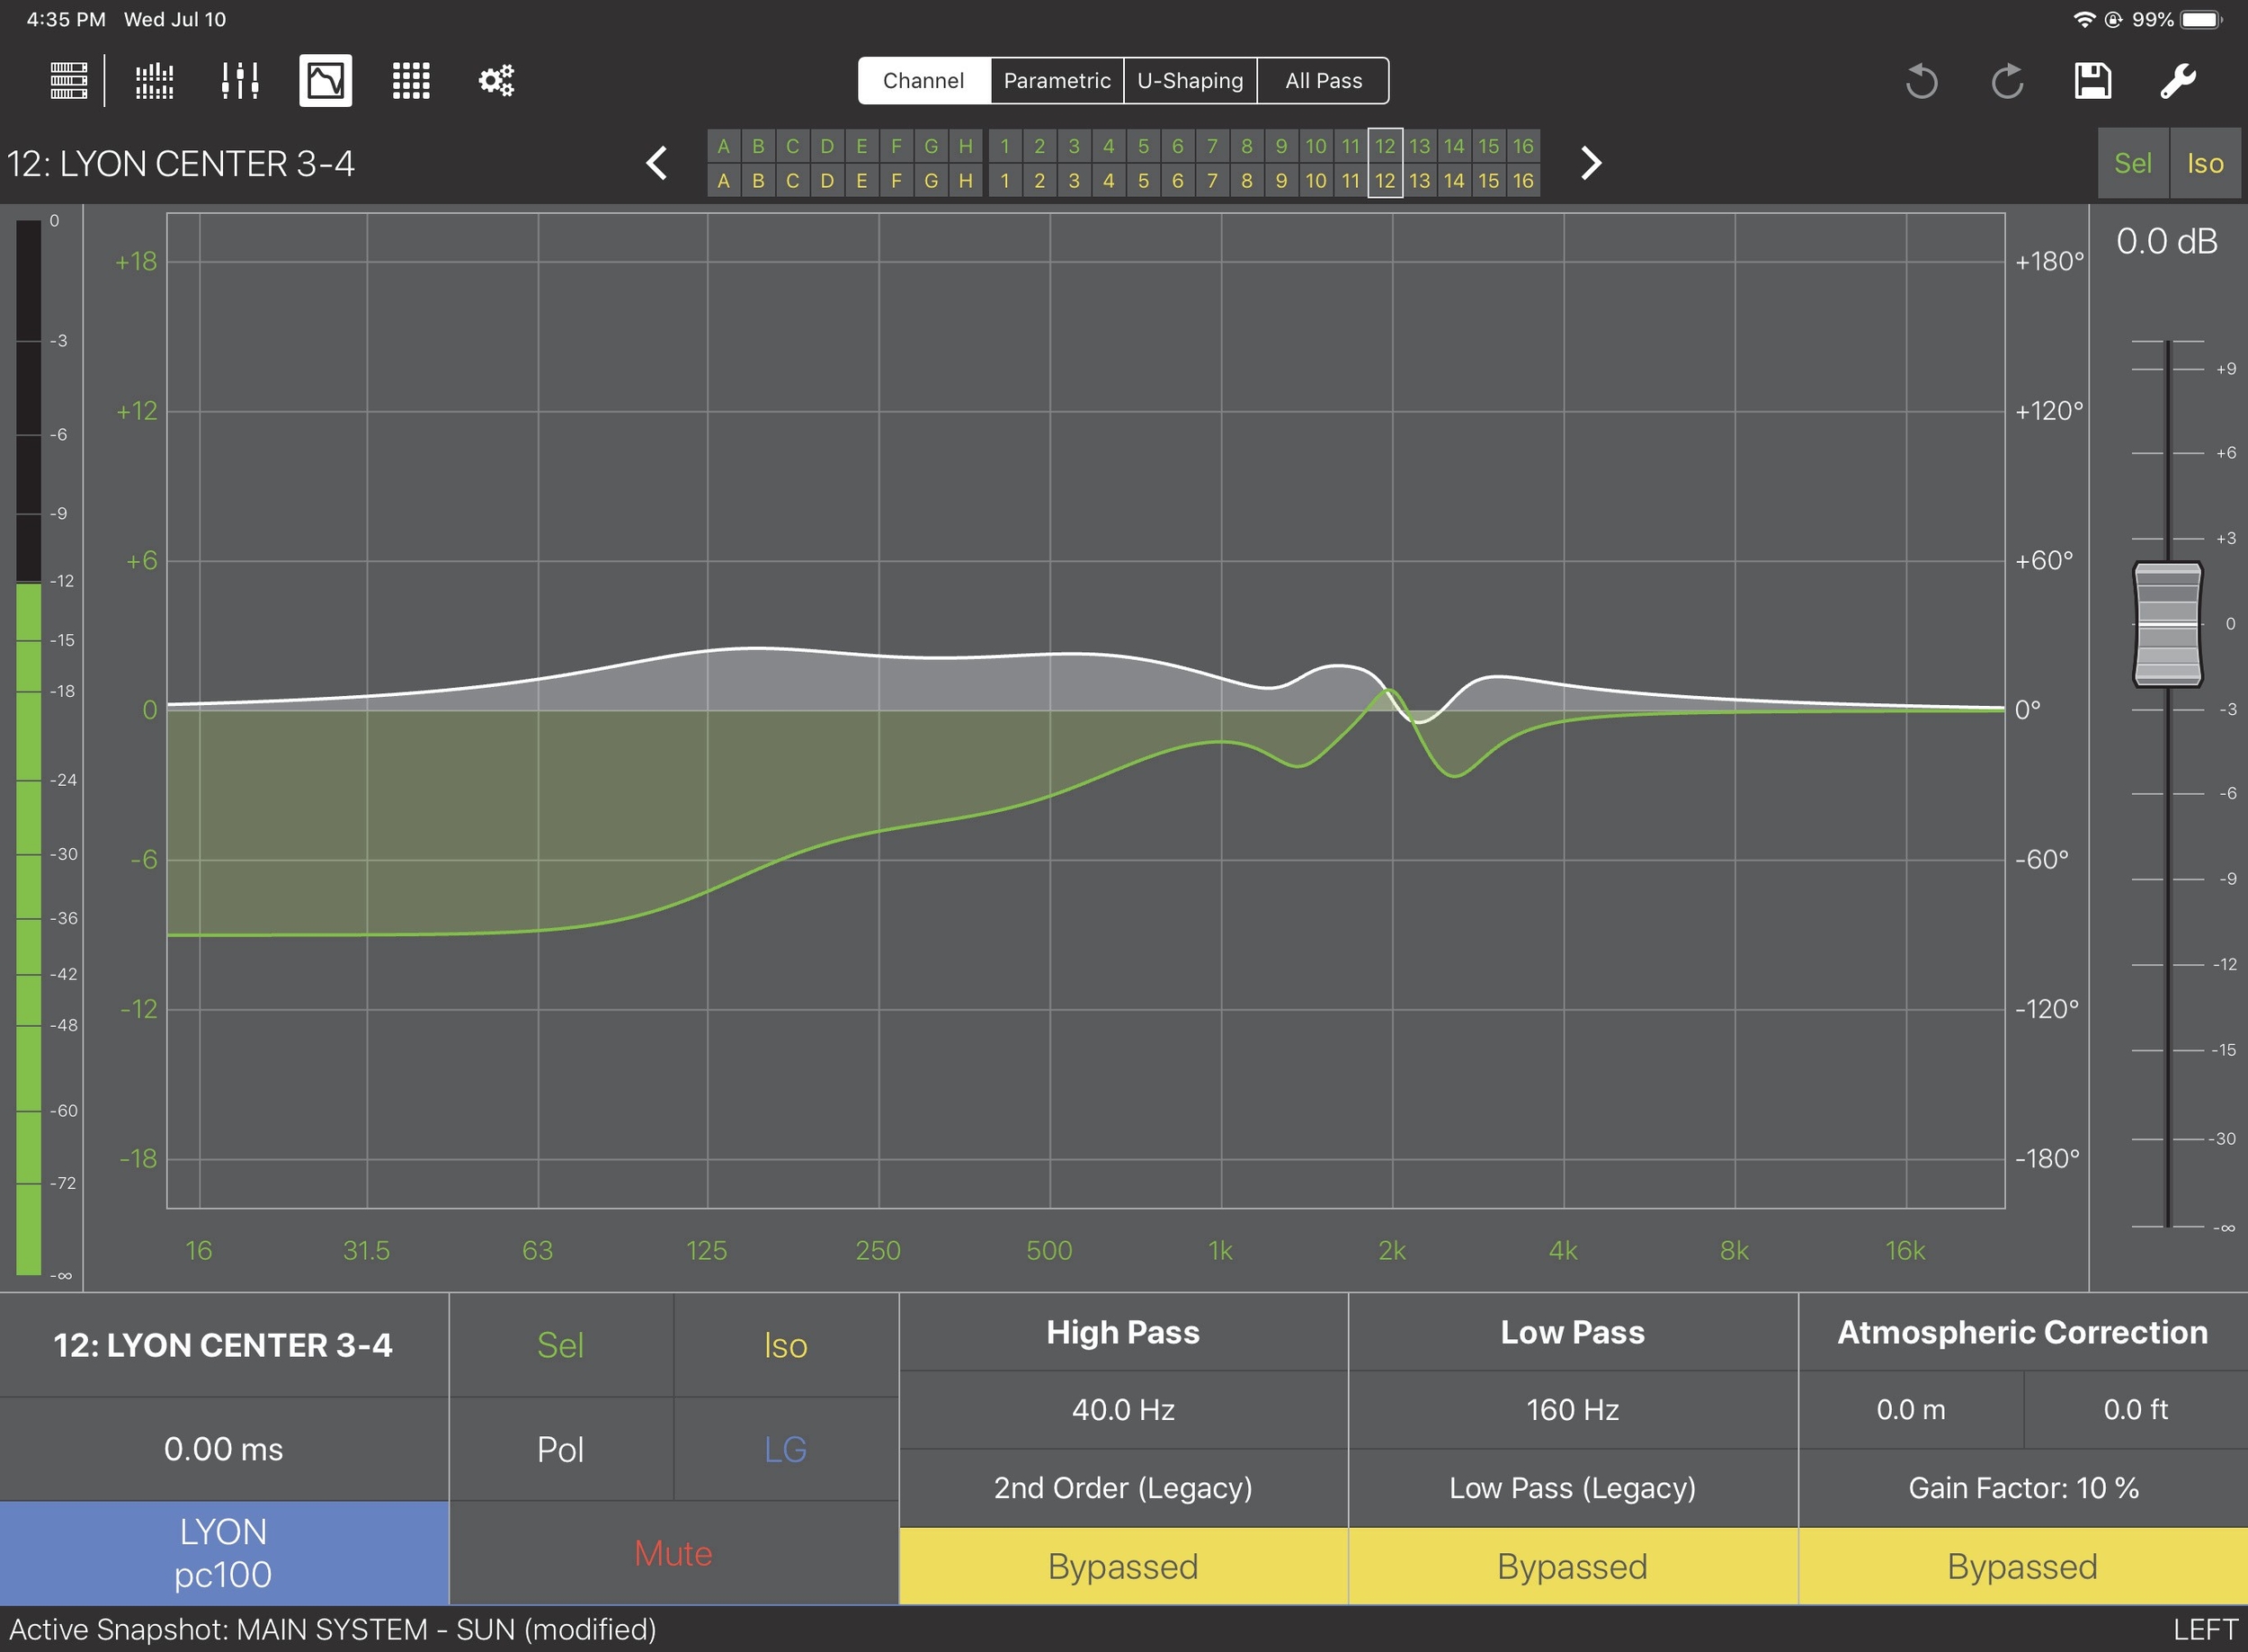The width and height of the screenshot is (2248, 1652).
Task: Switch to the Parametric tab
Action: pos(1057,81)
